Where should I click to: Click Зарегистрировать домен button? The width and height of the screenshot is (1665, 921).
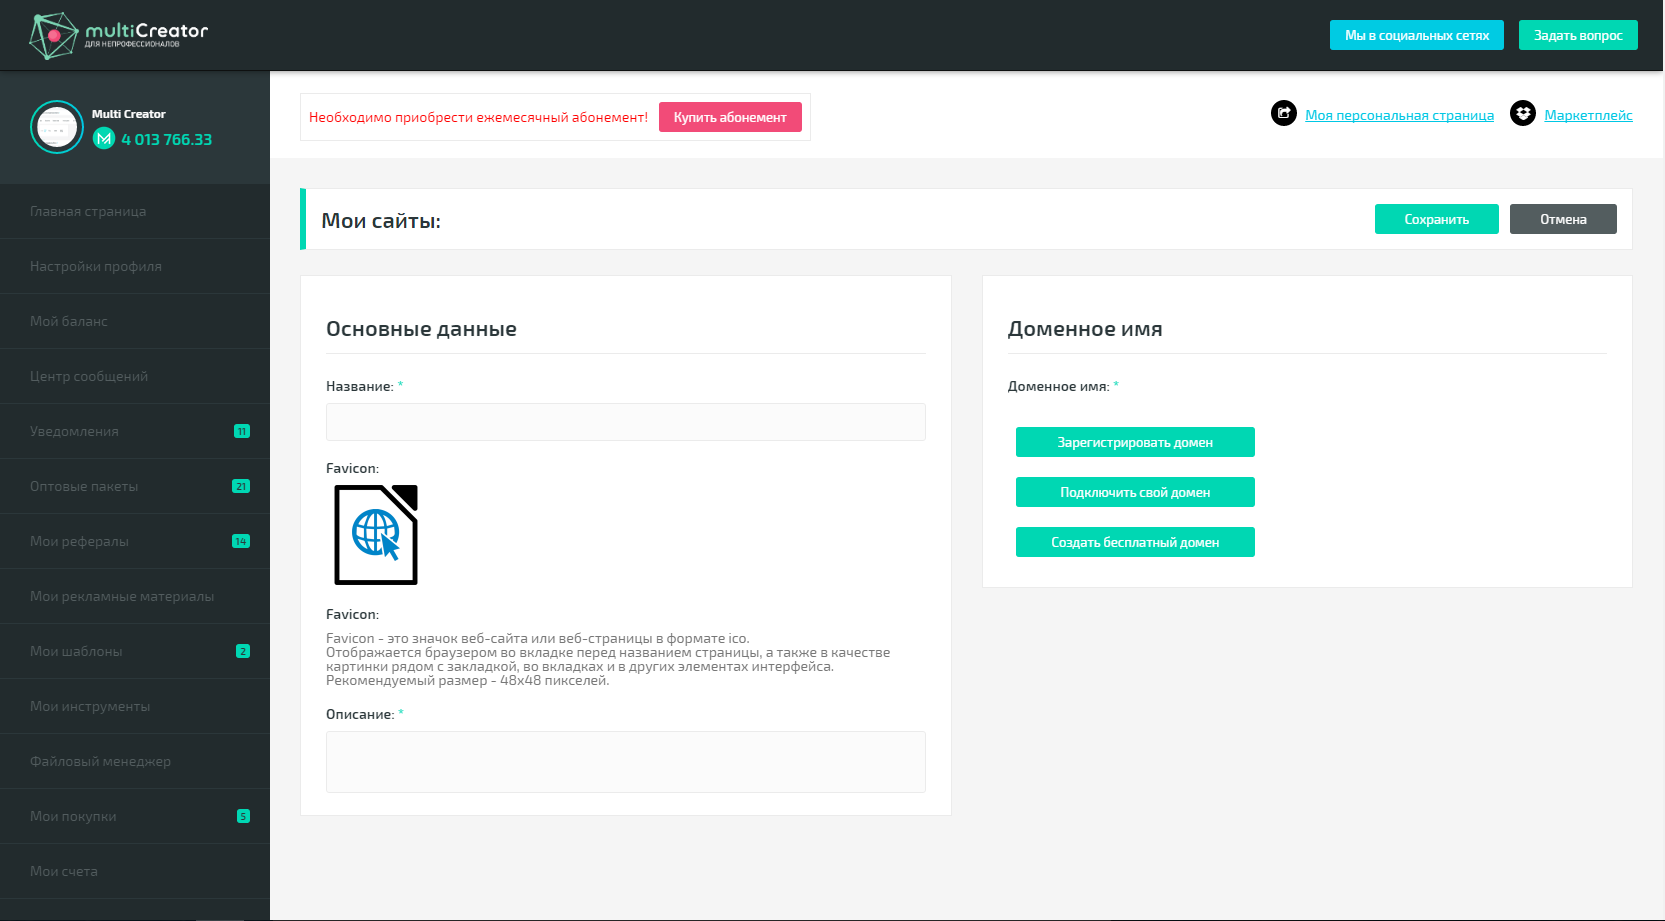click(1135, 442)
